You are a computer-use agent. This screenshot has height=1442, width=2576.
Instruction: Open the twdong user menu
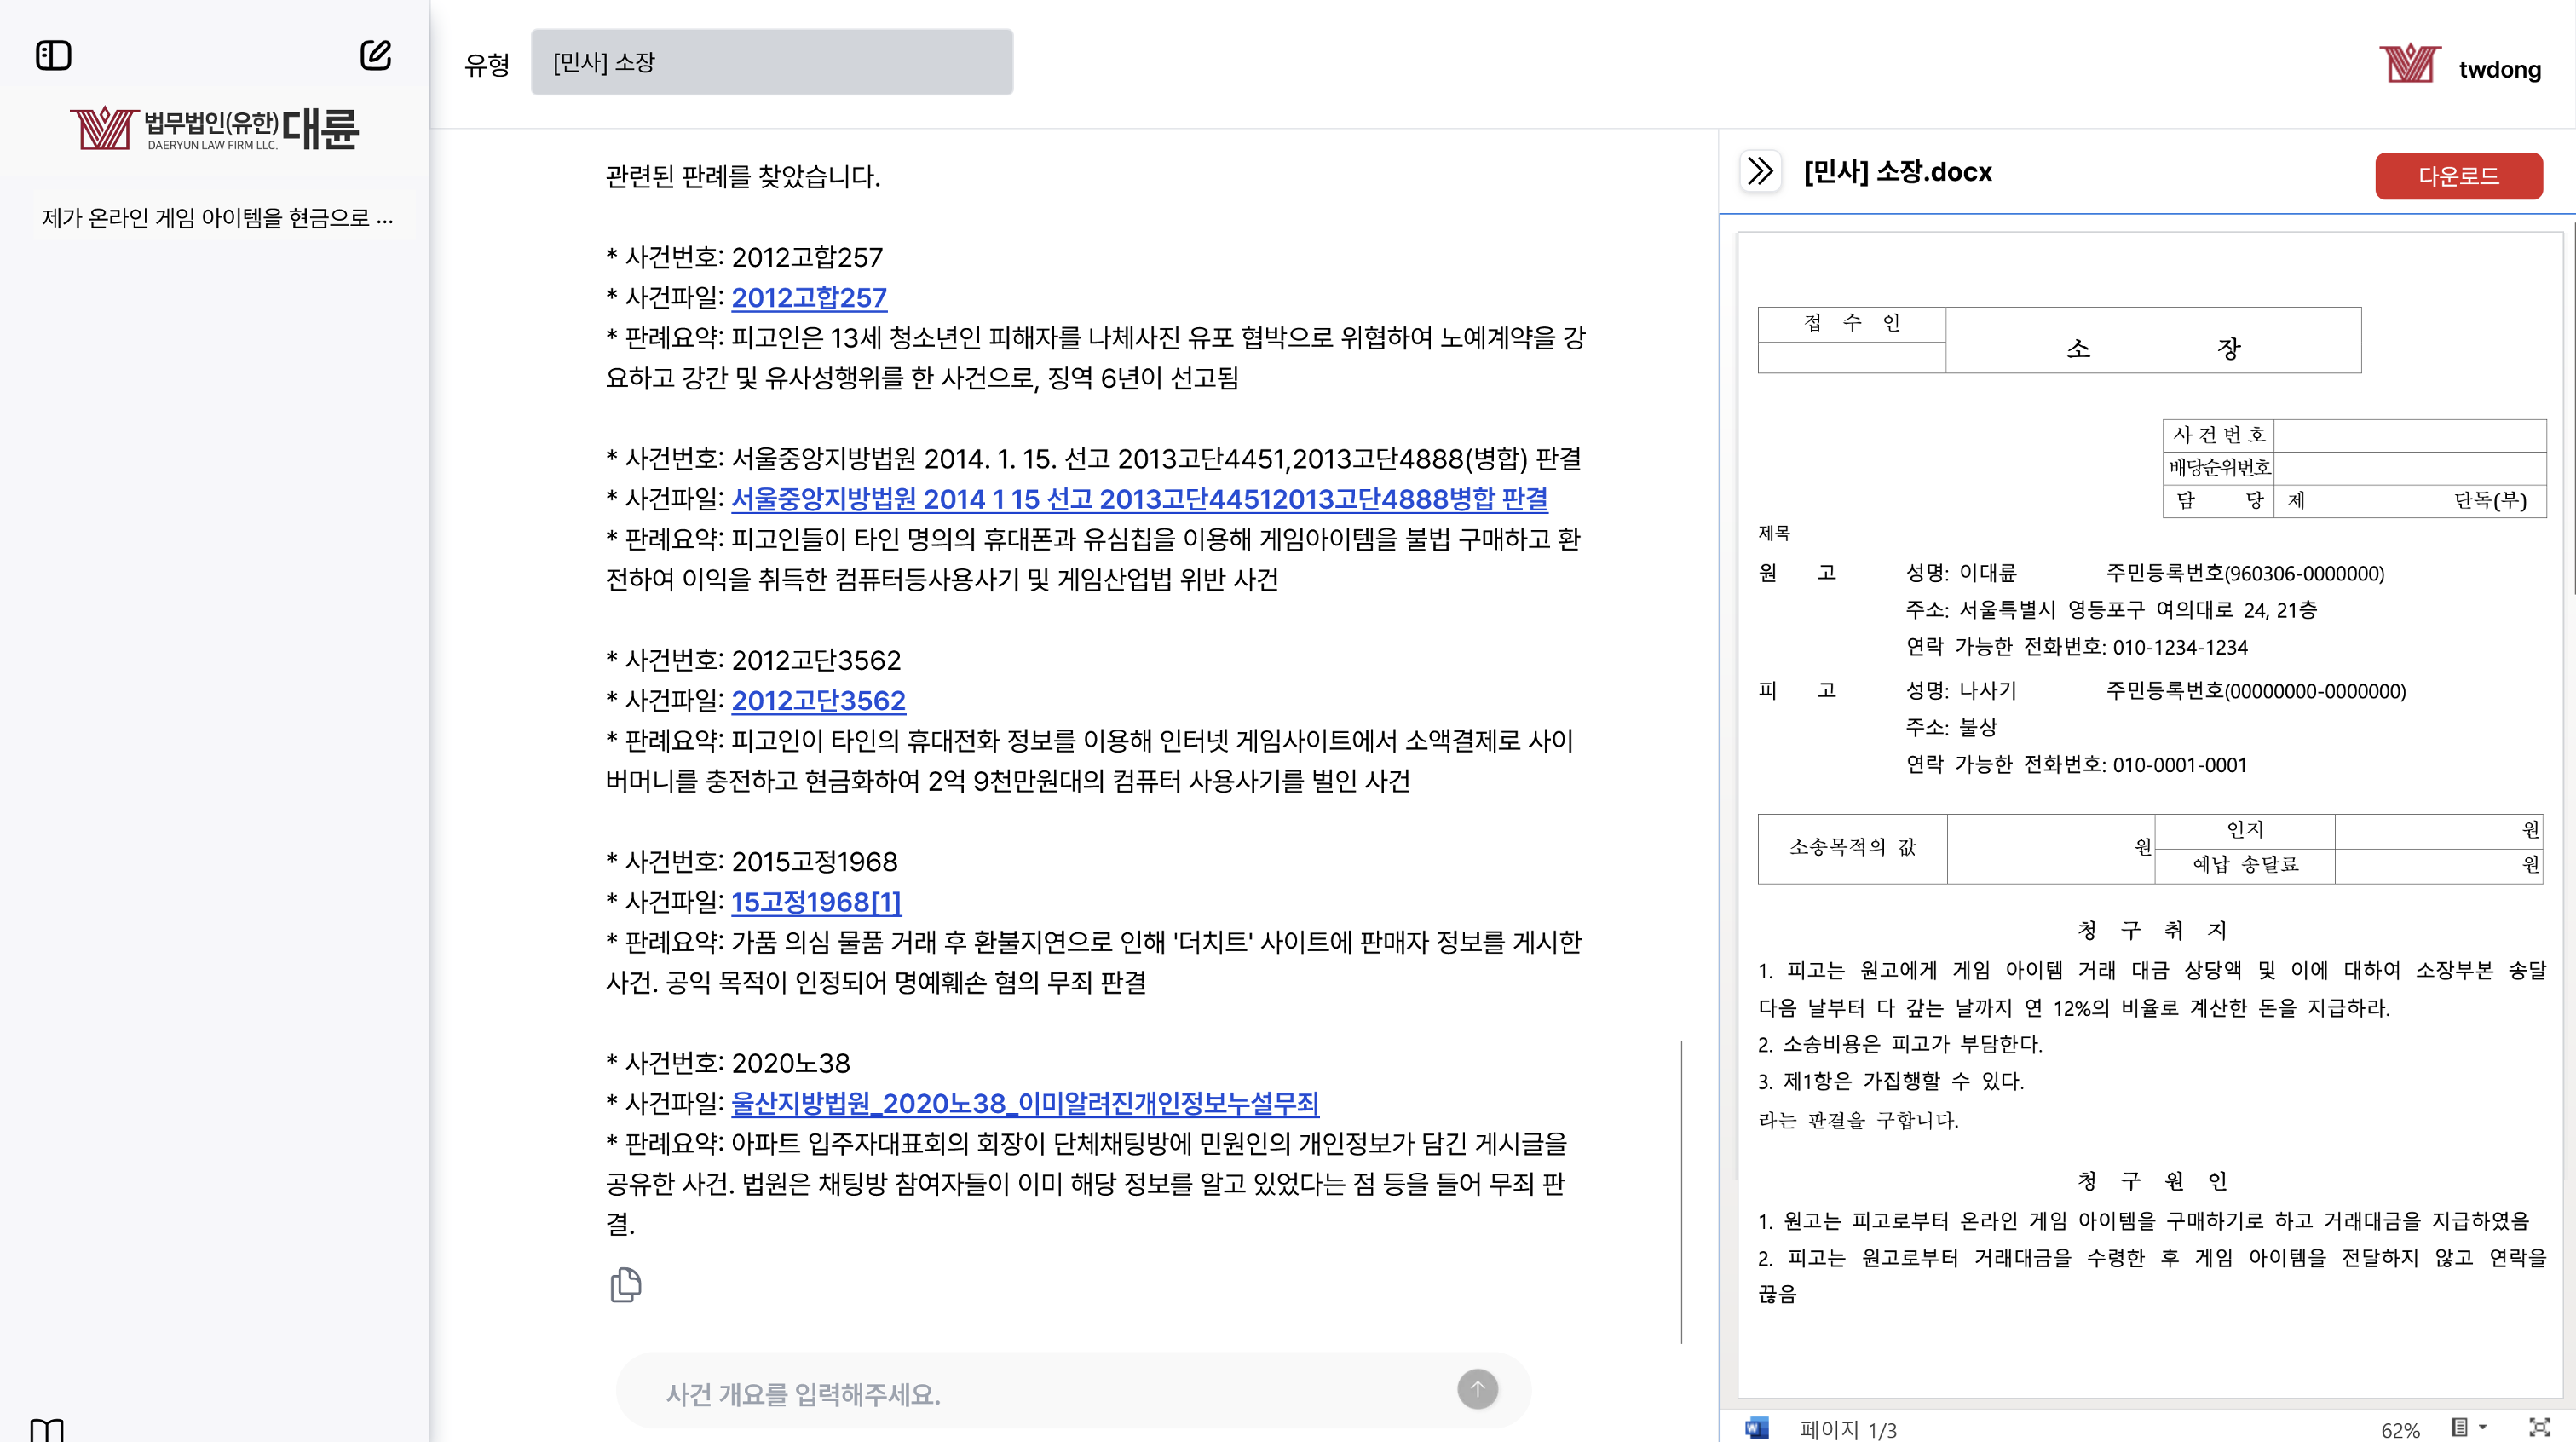(2499, 69)
